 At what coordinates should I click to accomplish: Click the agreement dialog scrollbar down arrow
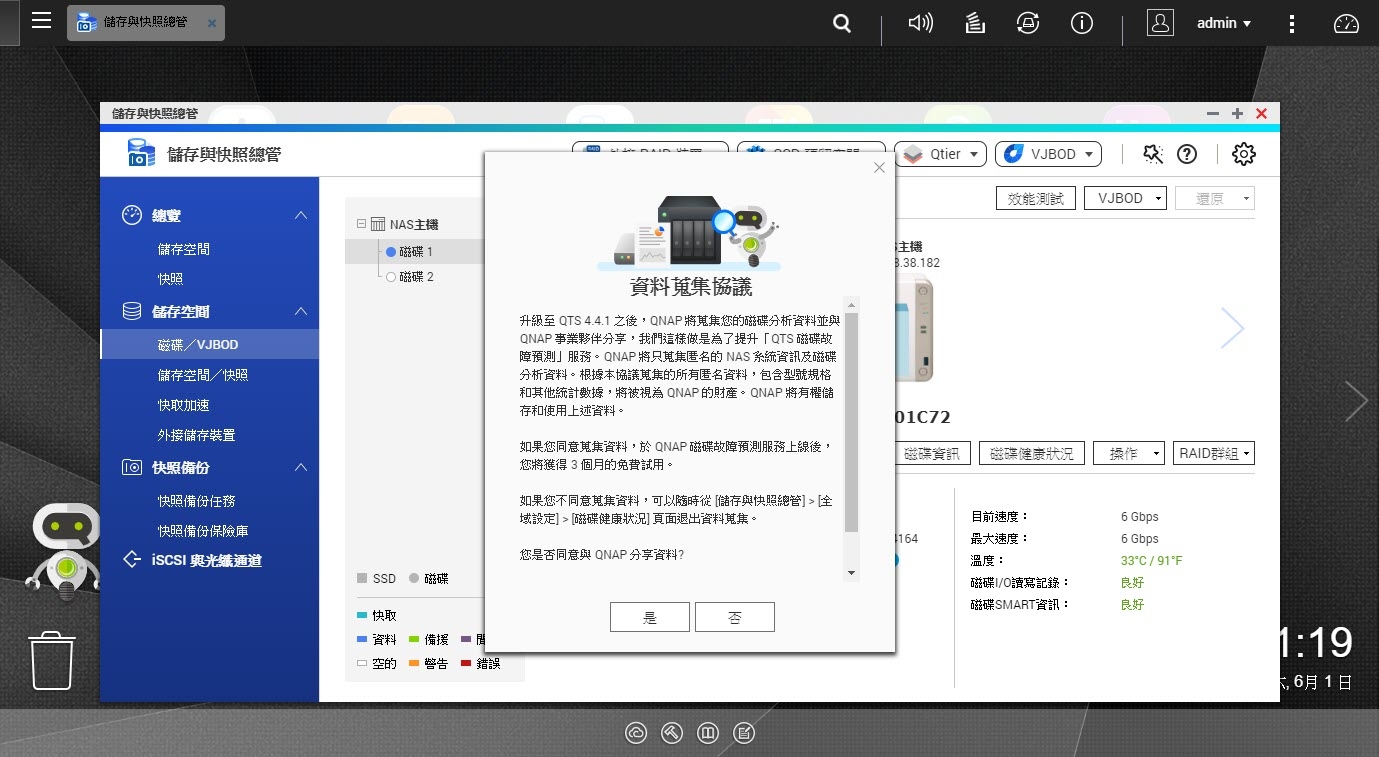click(x=851, y=573)
